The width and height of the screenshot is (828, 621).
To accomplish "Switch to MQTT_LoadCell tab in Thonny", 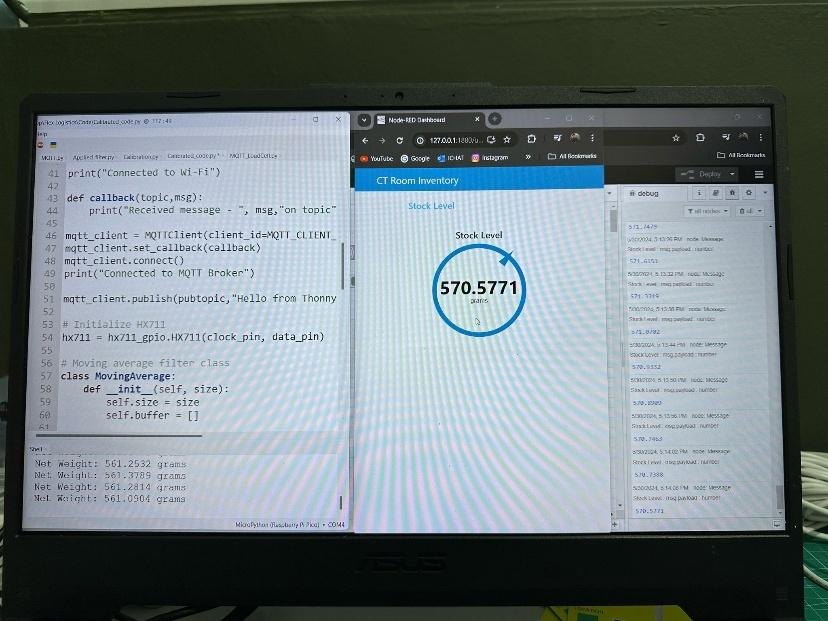I will (x=253, y=156).
